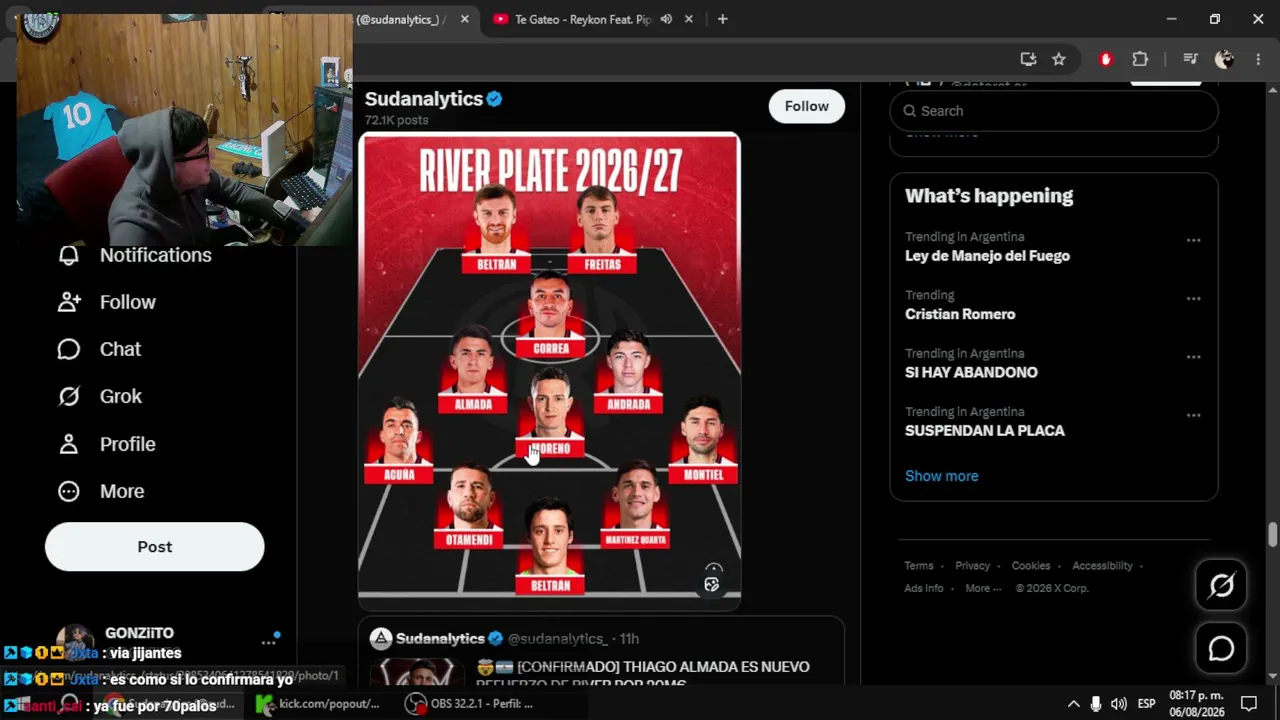Viewport: 1280px width, 720px height.
Task: Click the taskbar microphone icon
Action: pos(1096,704)
